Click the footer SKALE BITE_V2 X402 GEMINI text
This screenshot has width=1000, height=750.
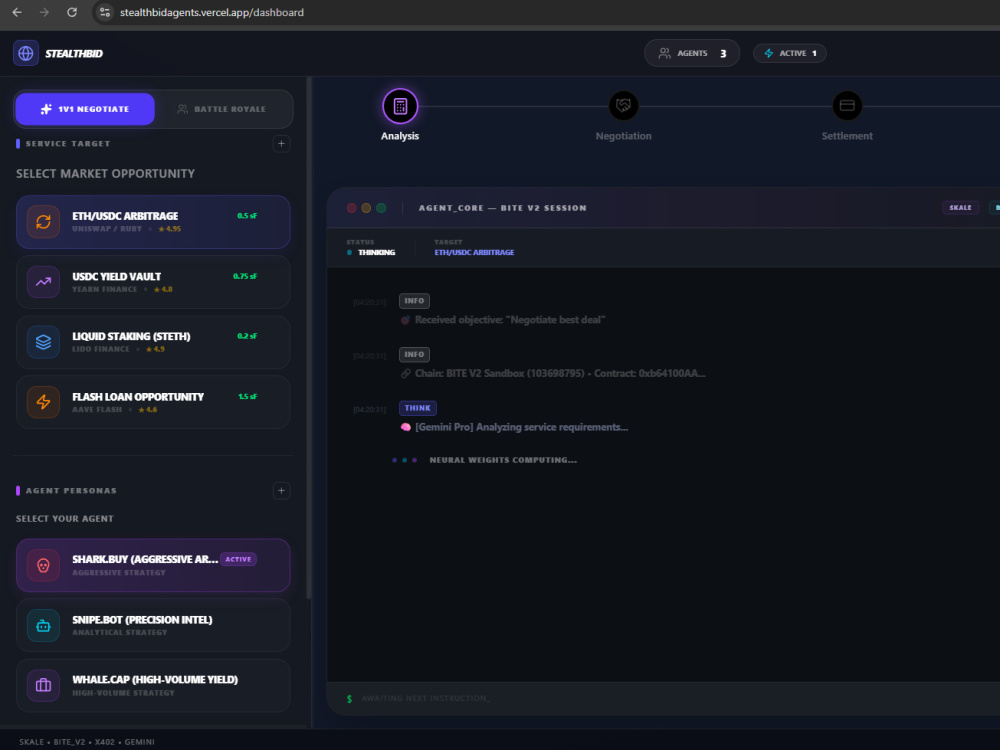pos(87,742)
